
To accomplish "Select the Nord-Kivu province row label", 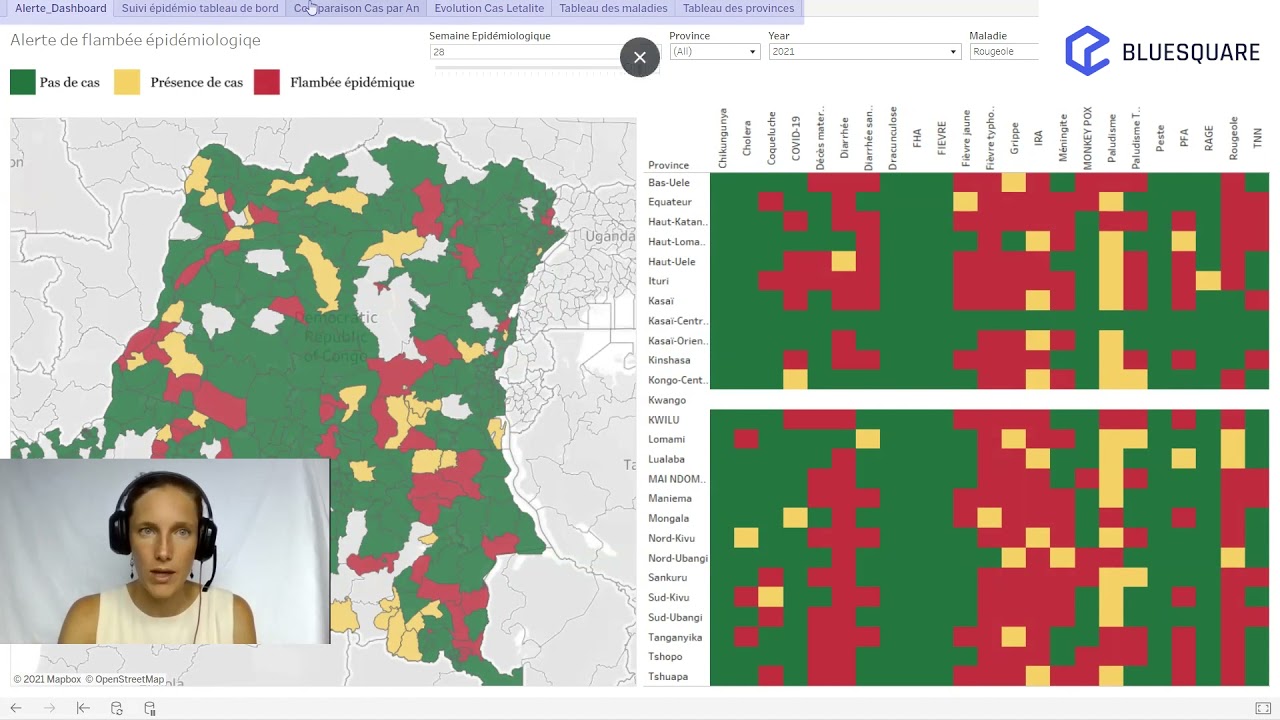I will click(672, 538).
